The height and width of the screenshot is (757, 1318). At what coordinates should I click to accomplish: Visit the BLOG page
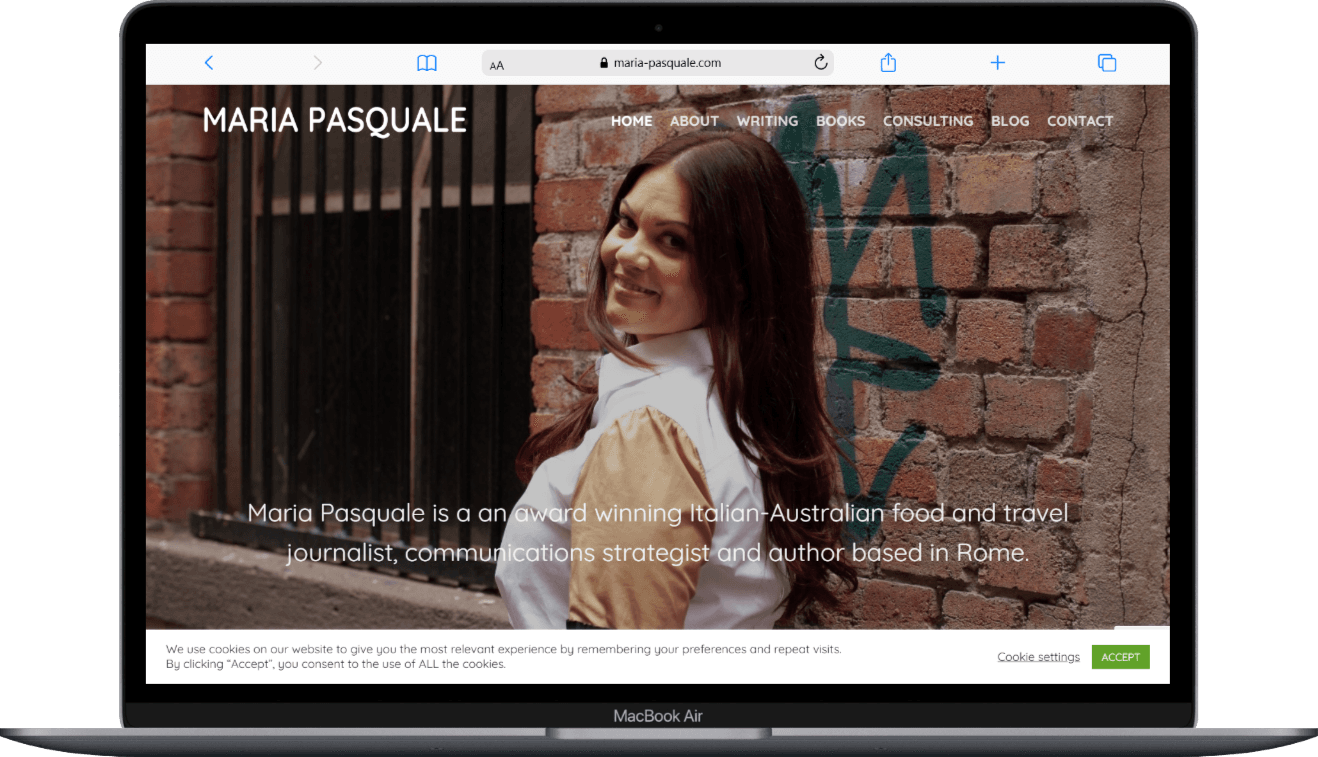[1010, 121]
